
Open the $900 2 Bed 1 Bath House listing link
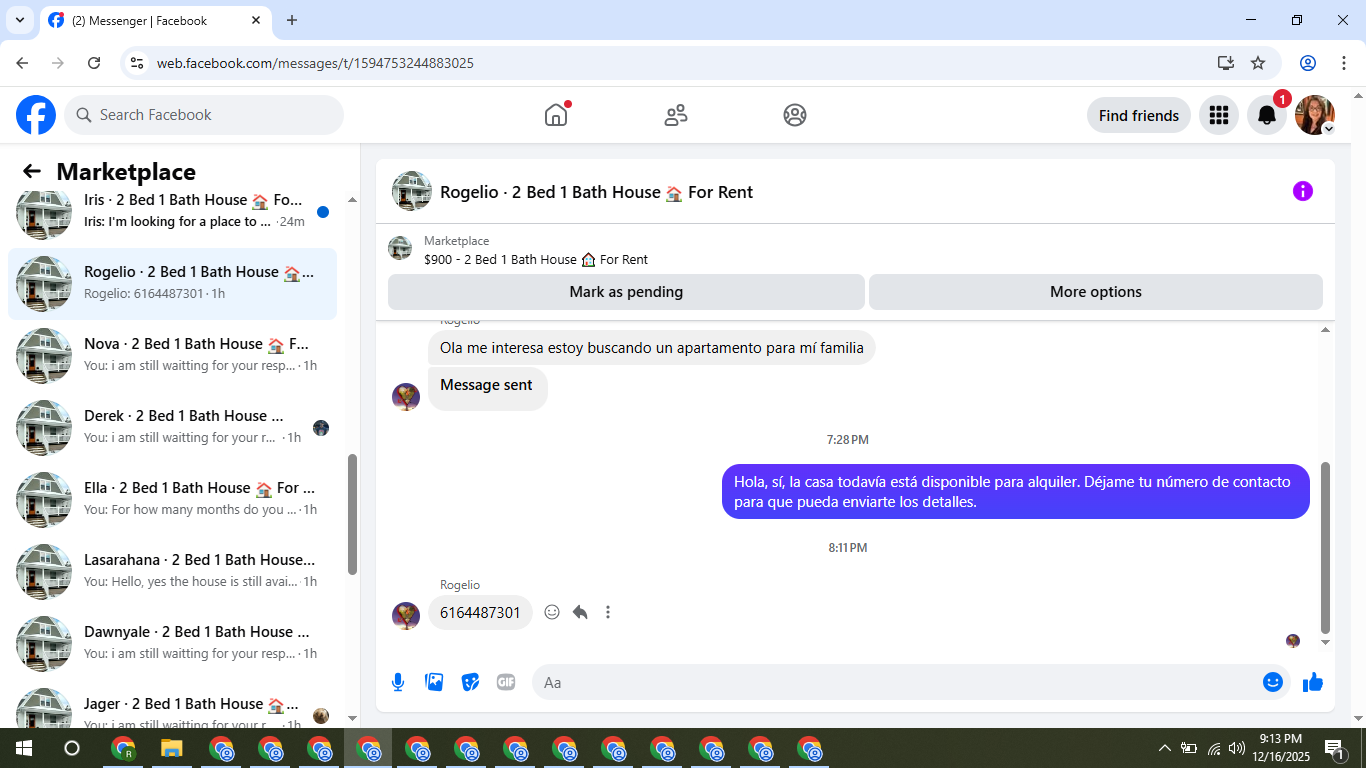tap(536, 259)
